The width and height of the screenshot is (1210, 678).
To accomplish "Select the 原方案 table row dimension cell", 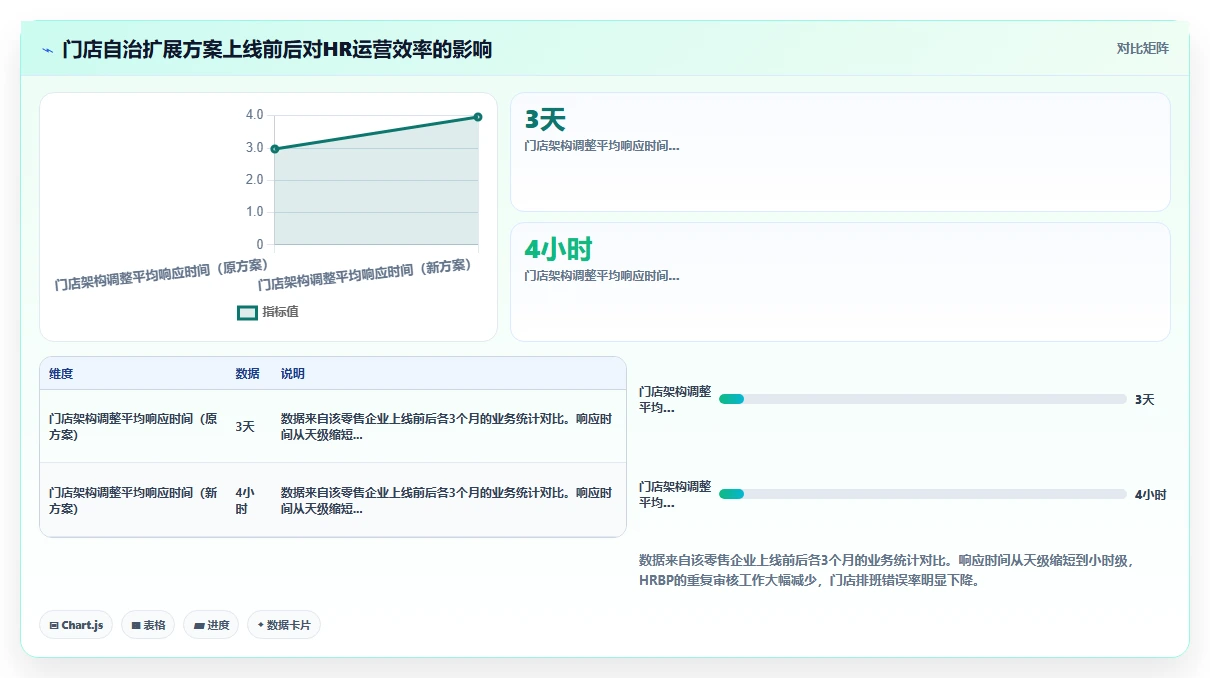I will 133,427.
